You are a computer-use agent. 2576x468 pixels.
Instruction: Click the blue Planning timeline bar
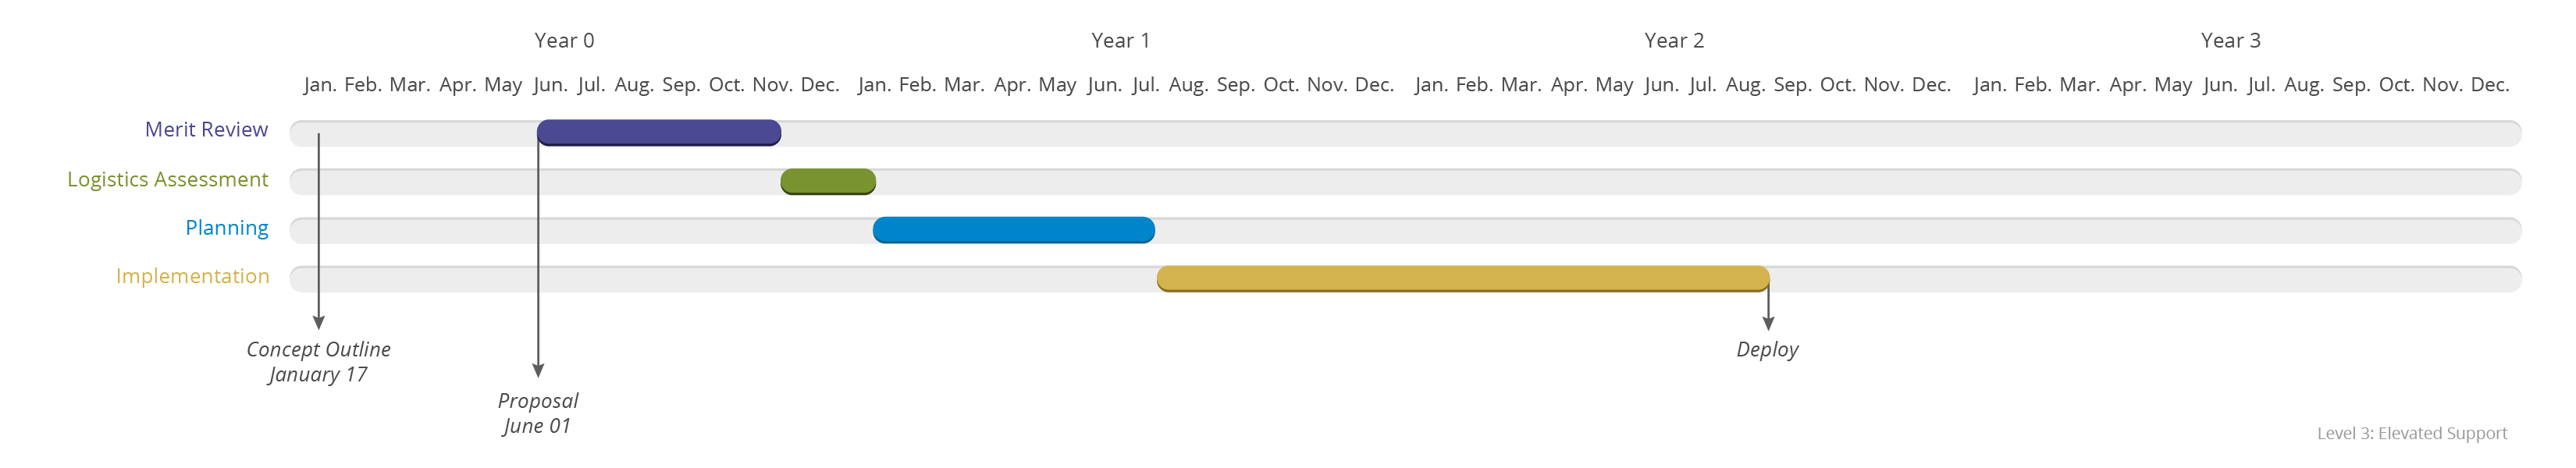pos(1014,230)
